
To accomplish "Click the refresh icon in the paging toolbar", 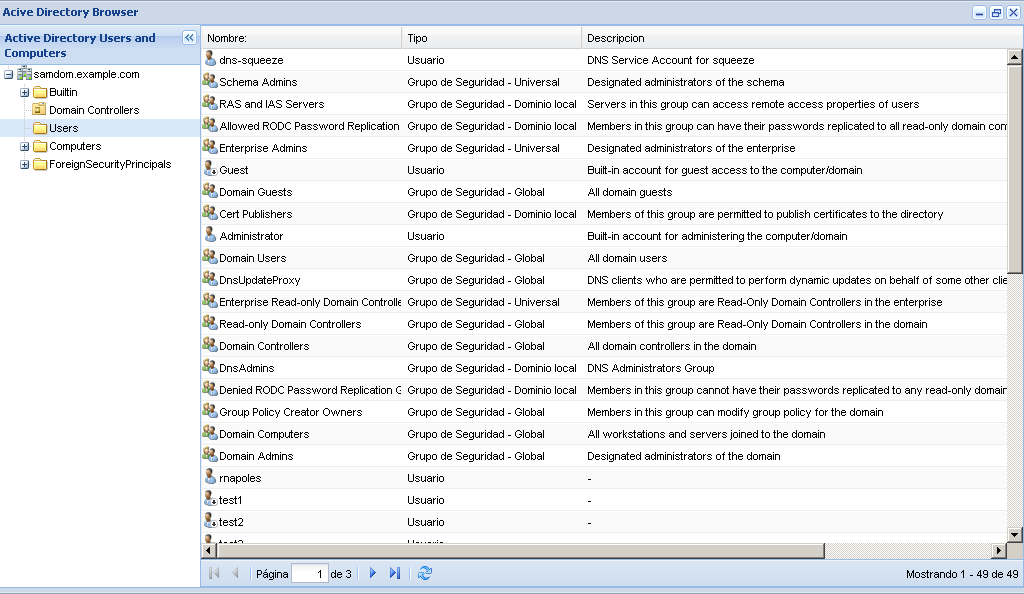I will (425, 573).
